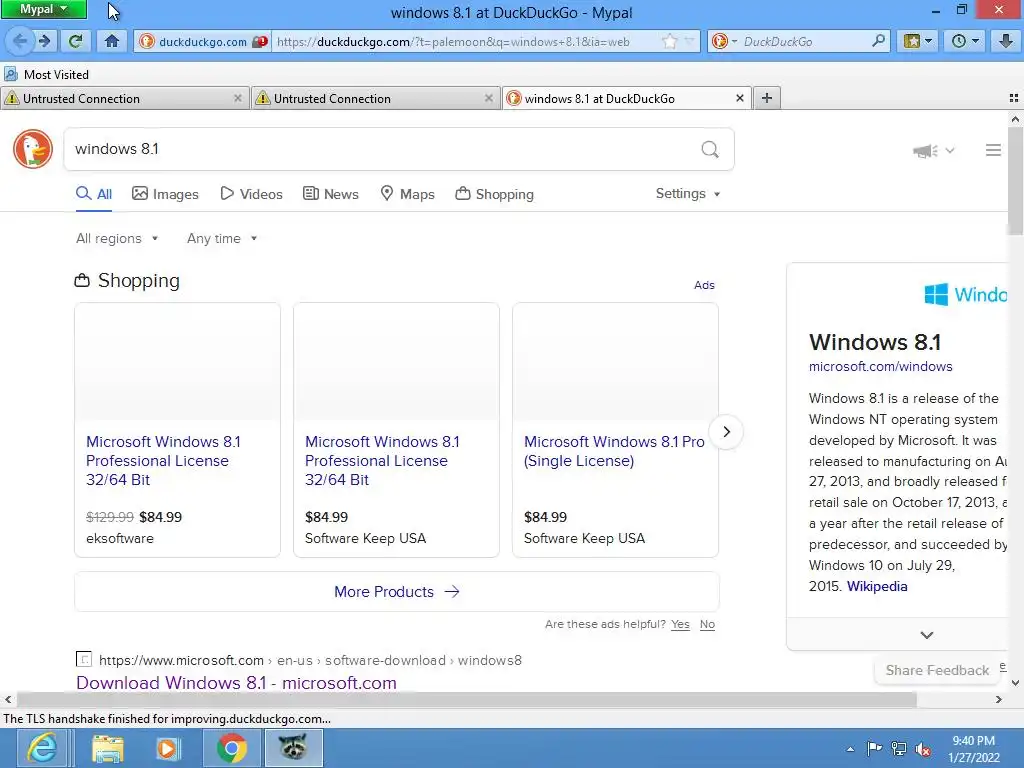Switch to the first Untrusted Connection tab
The width and height of the screenshot is (1024, 768).
click(x=124, y=98)
